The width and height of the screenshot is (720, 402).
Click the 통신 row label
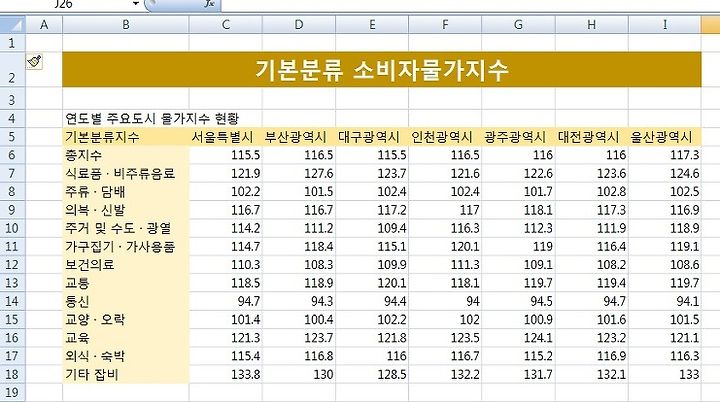click(x=126, y=301)
